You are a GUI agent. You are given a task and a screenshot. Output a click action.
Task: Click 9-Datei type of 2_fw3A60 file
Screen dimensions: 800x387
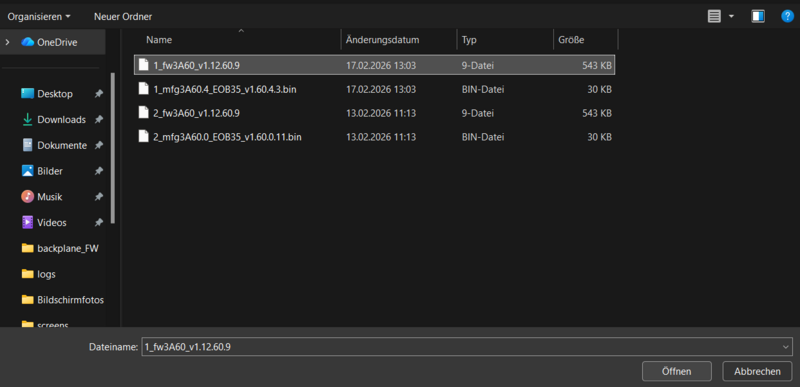coord(478,113)
